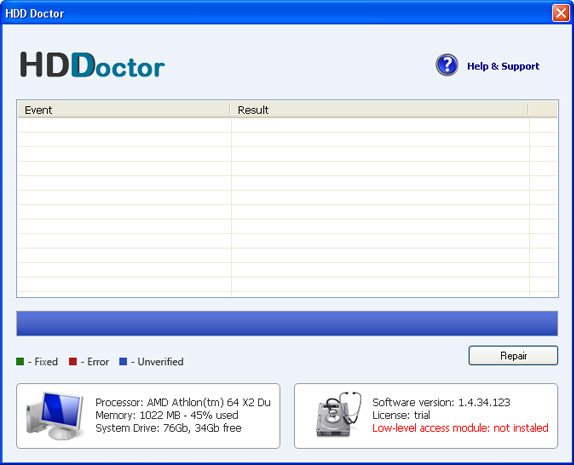This screenshot has height=465, width=574.
Task: Click the HDDoctor logo
Action: coord(92,65)
